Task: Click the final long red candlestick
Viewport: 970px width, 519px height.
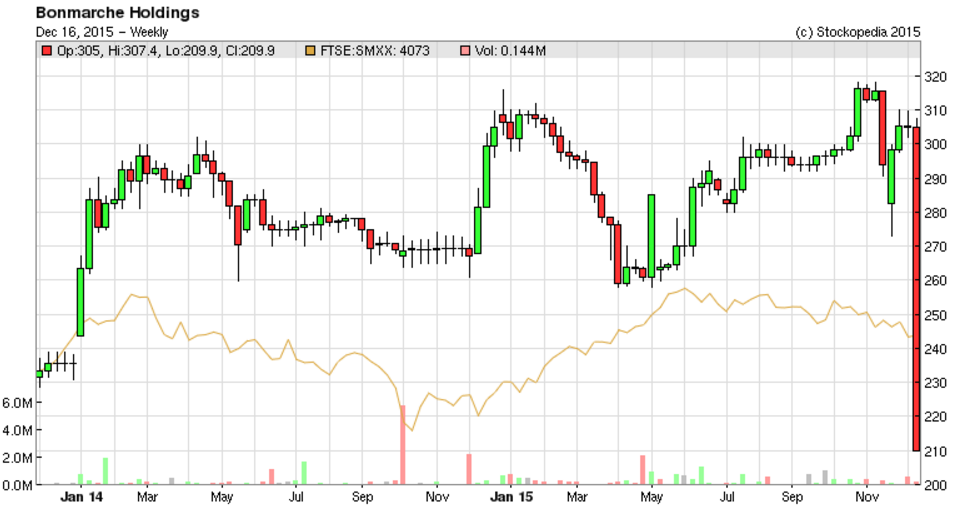Action: (x=917, y=289)
